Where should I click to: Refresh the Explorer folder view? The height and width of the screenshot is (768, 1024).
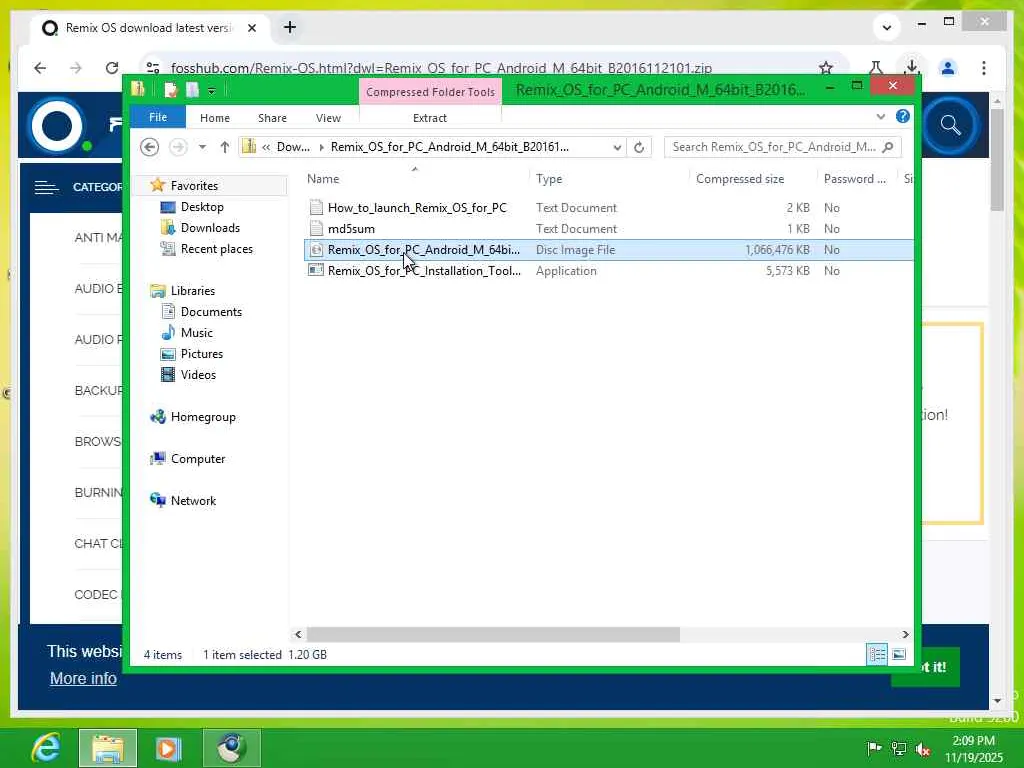(x=639, y=148)
